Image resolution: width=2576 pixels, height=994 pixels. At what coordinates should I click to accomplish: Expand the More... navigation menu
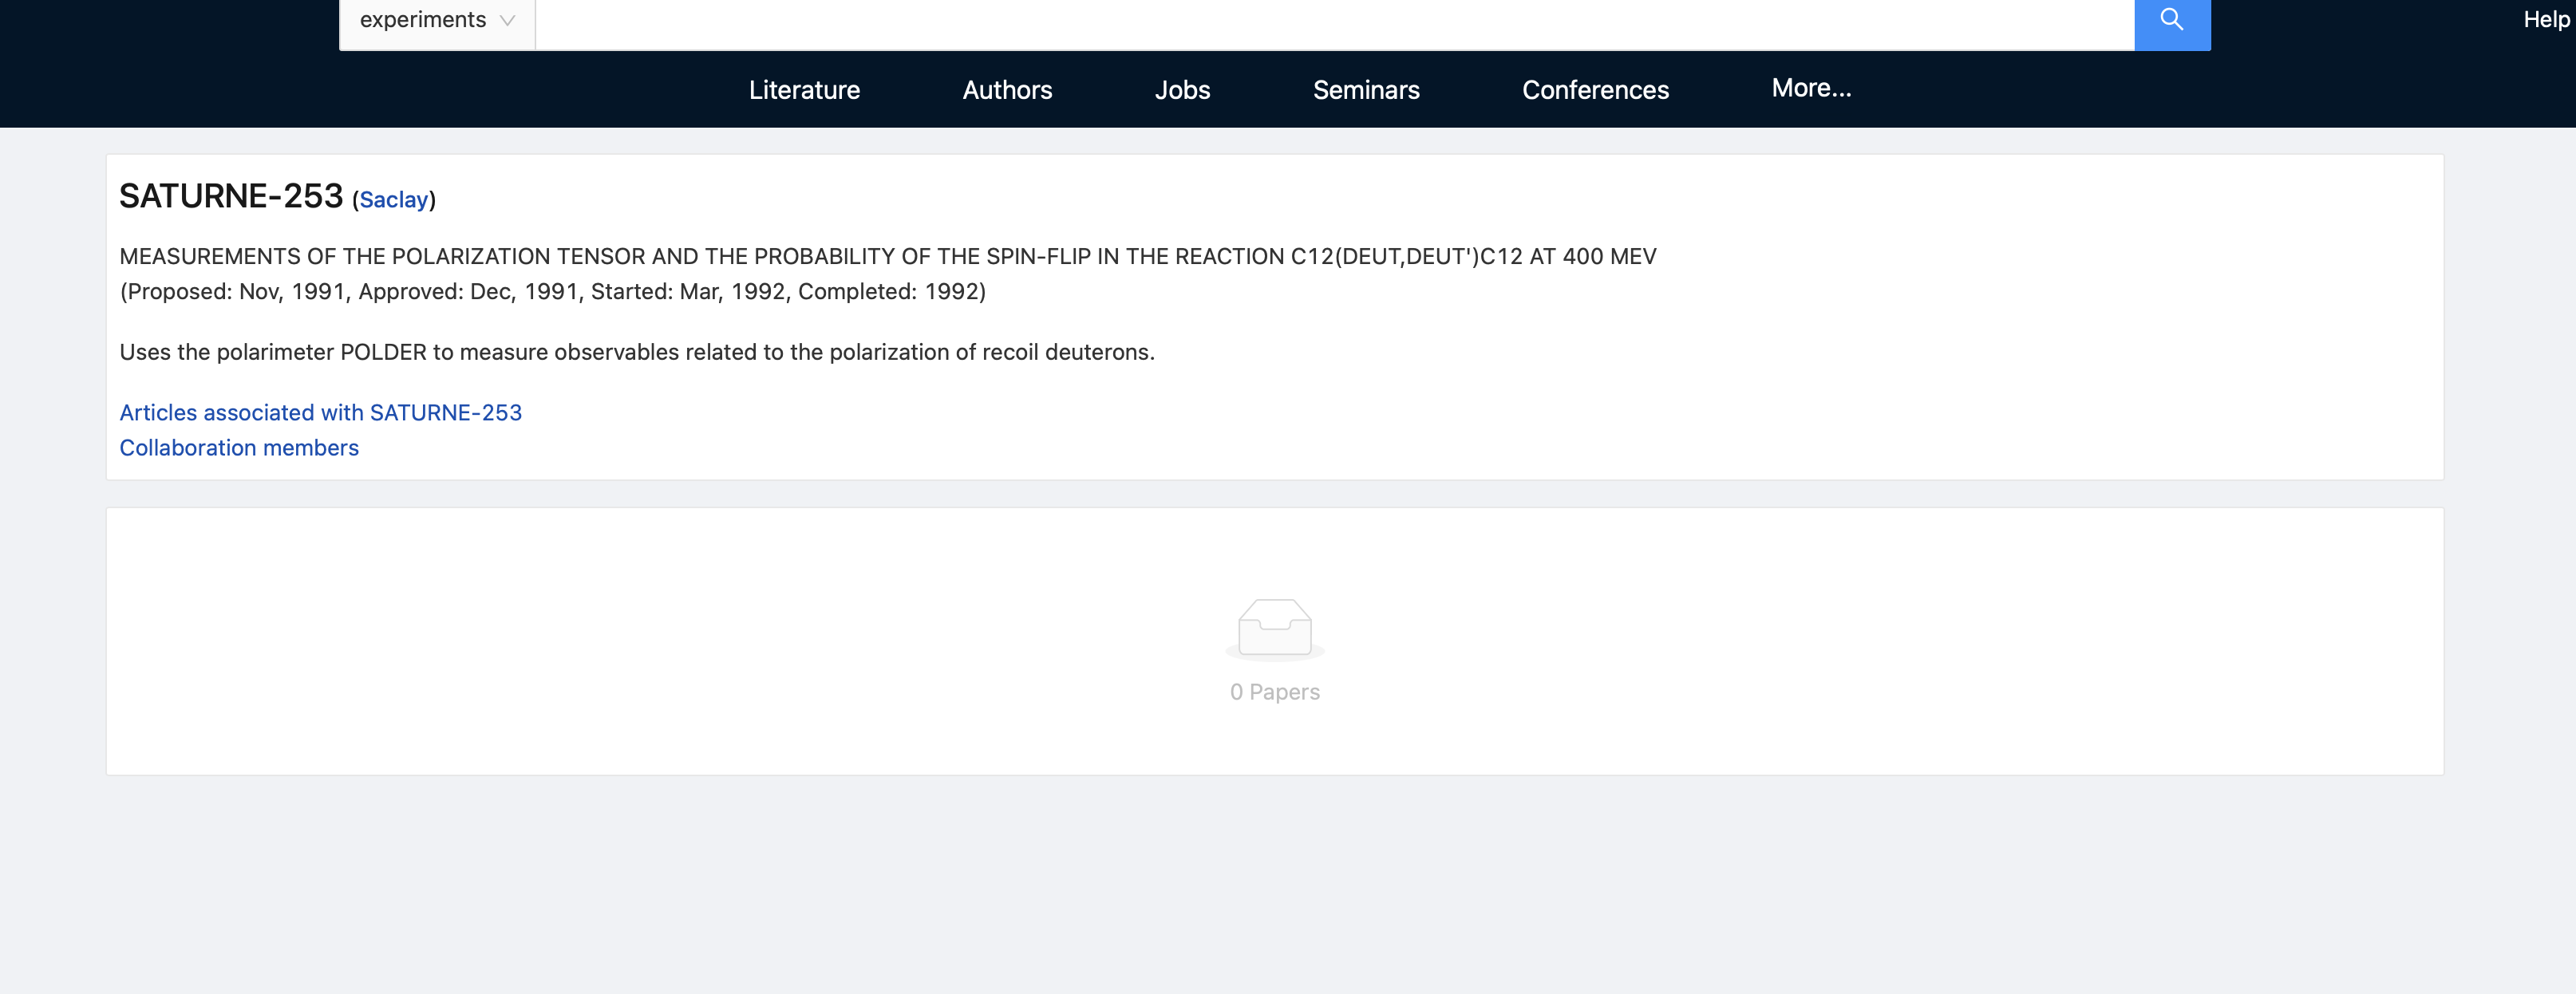pos(1810,88)
